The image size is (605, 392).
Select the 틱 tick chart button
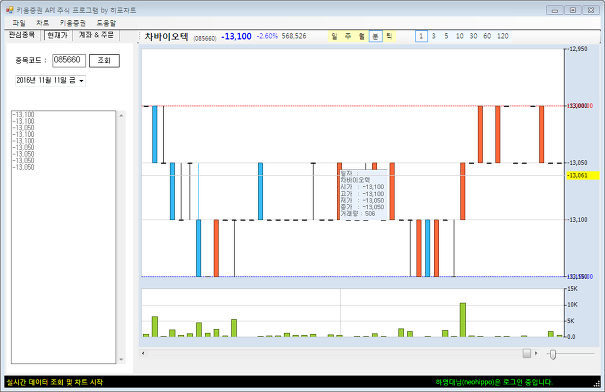pyautogui.click(x=389, y=36)
